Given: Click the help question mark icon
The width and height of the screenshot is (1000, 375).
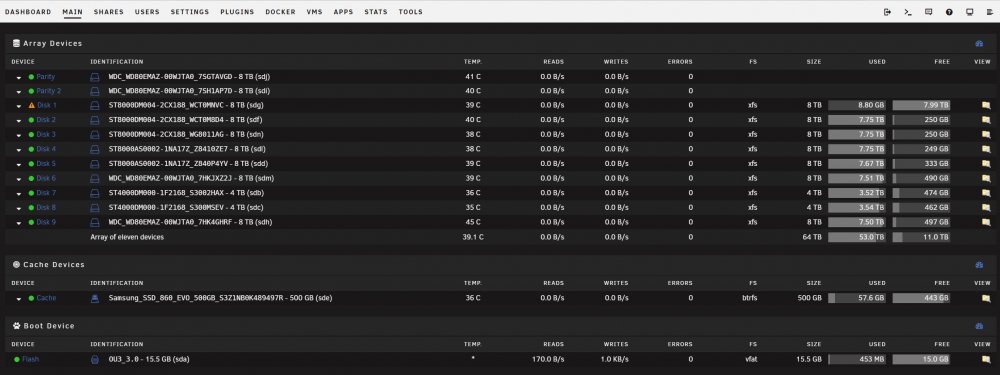Looking at the screenshot, I should pos(949,12).
